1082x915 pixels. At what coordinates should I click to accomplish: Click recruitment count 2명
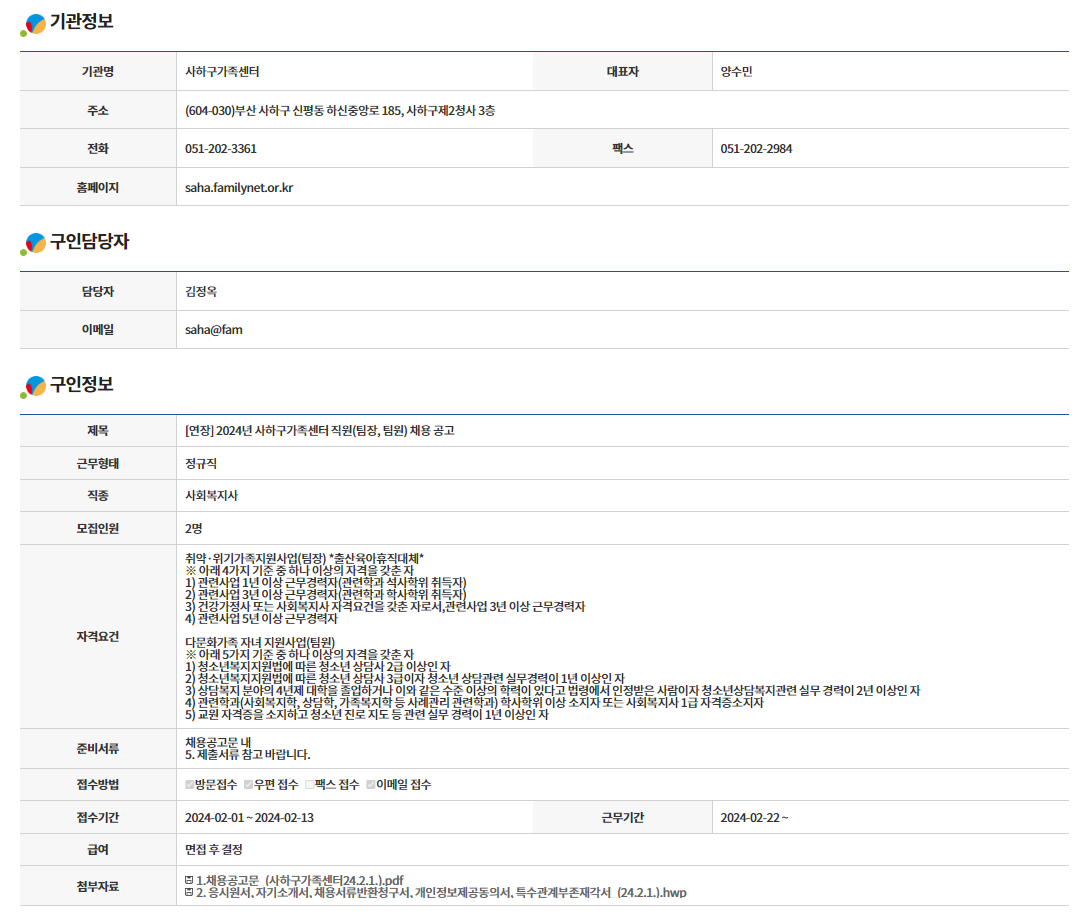[193, 529]
